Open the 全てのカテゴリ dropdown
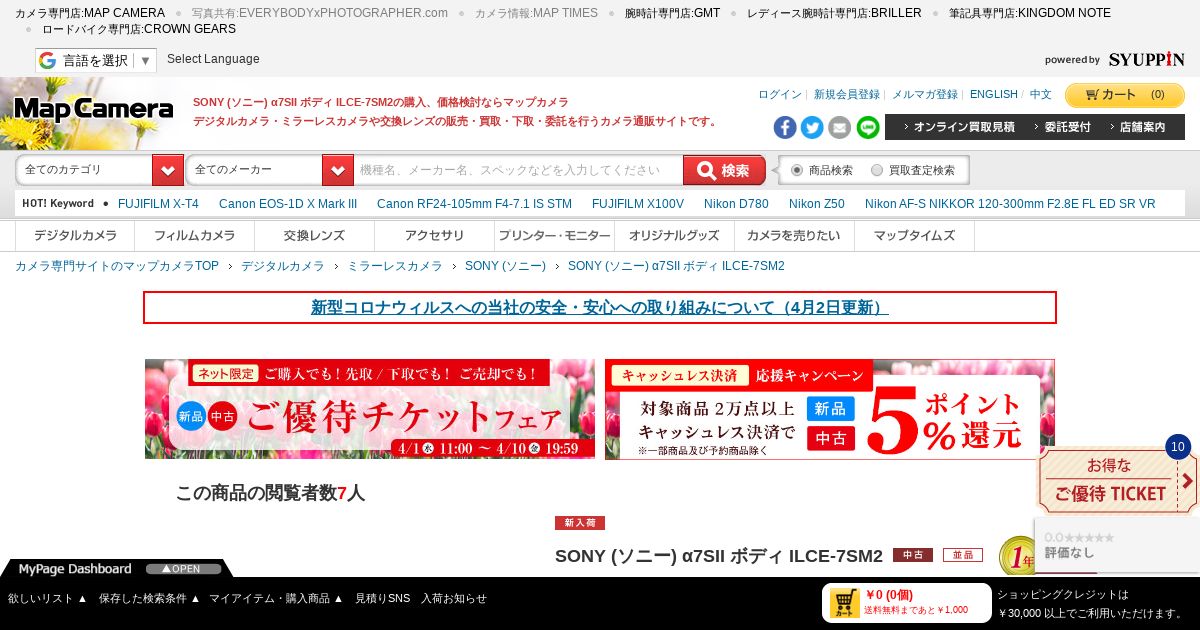Image resolution: width=1200 pixels, height=630 pixels. (x=100, y=170)
